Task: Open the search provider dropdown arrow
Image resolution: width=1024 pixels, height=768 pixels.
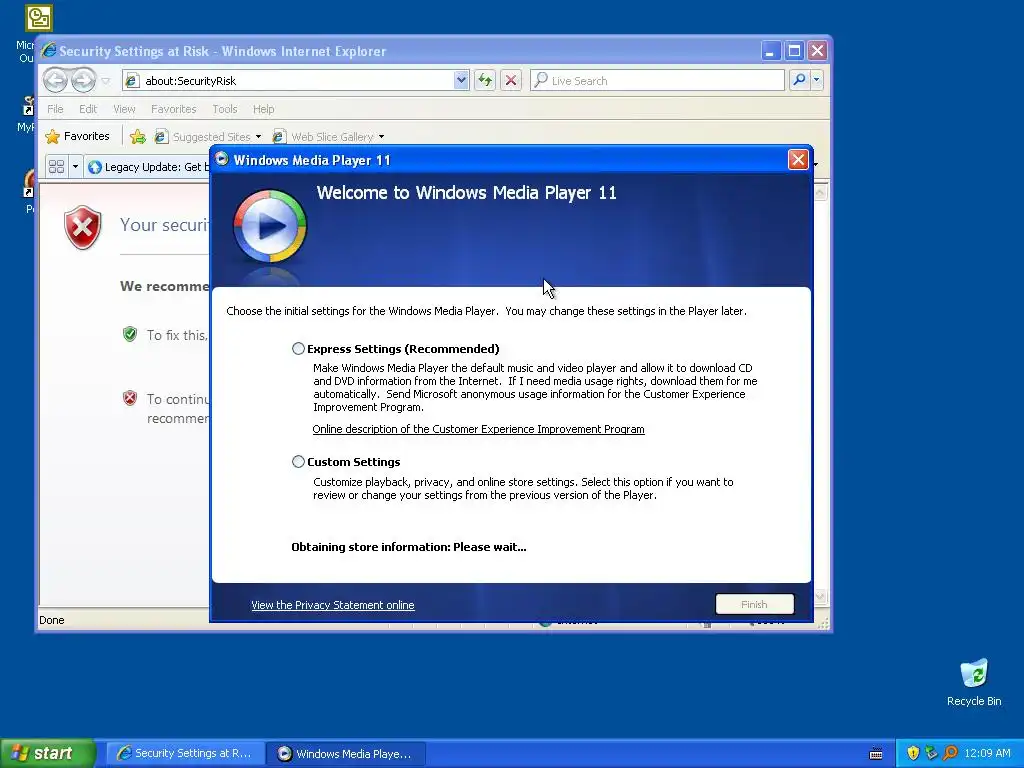Action: tap(816, 80)
